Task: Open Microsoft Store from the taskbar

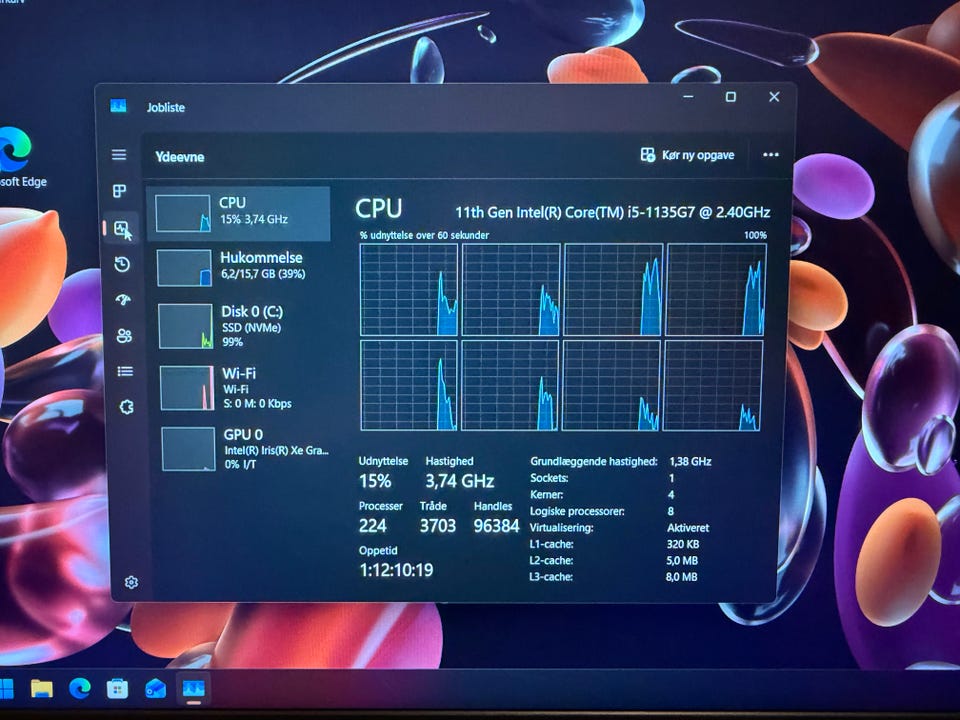Action: (x=117, y=689)
